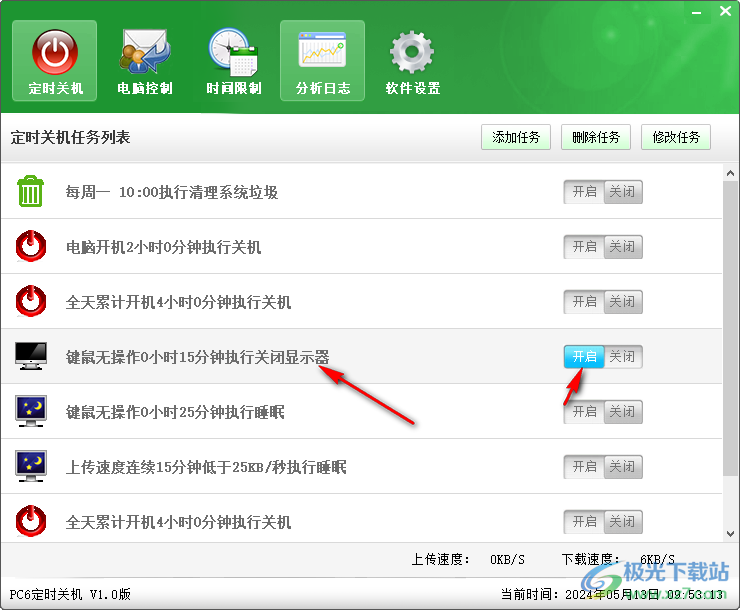Screen dimensions: 740x610
Task: Disable 电脑开机2小时 task via 关闭
Action: [623, 247]
